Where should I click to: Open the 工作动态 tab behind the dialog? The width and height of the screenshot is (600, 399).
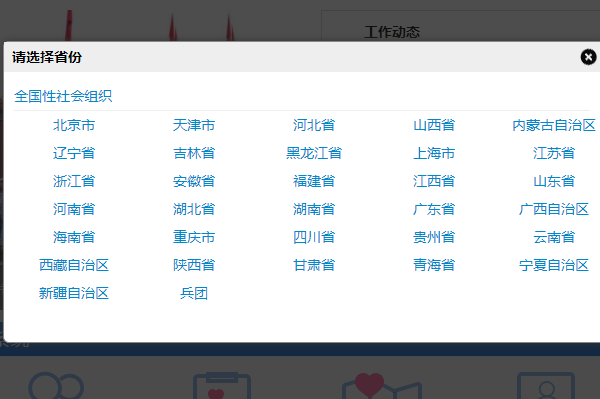pyautogui.click(x=392, y=32)
